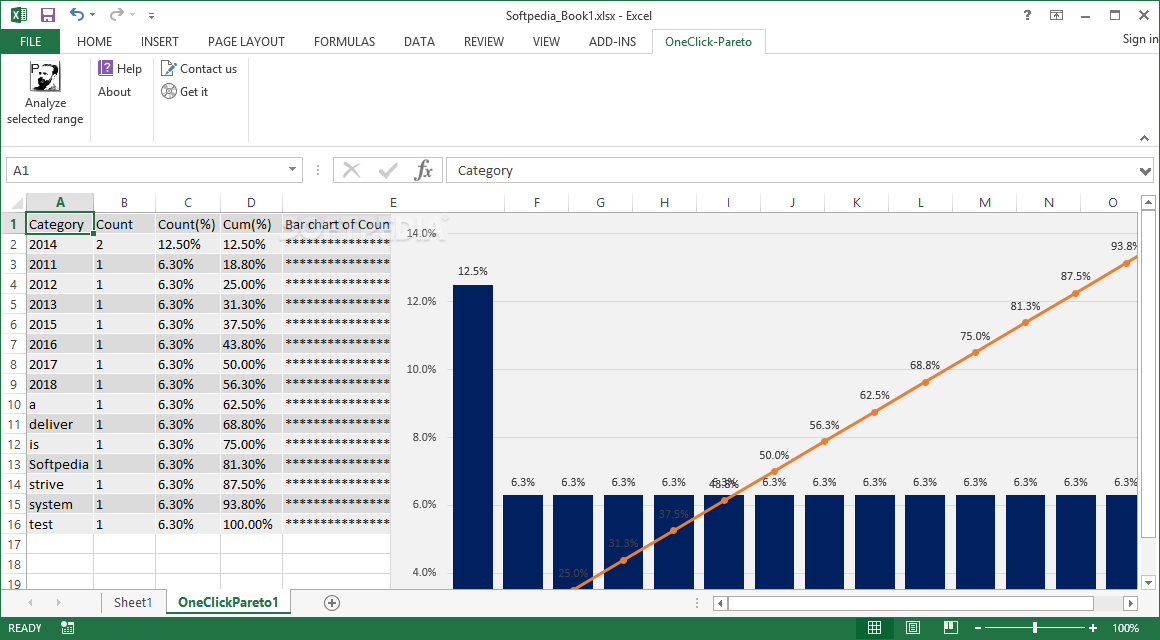Click the vertical scrollbar down arrow
1160x640 pixels.
click(1147, 582)
